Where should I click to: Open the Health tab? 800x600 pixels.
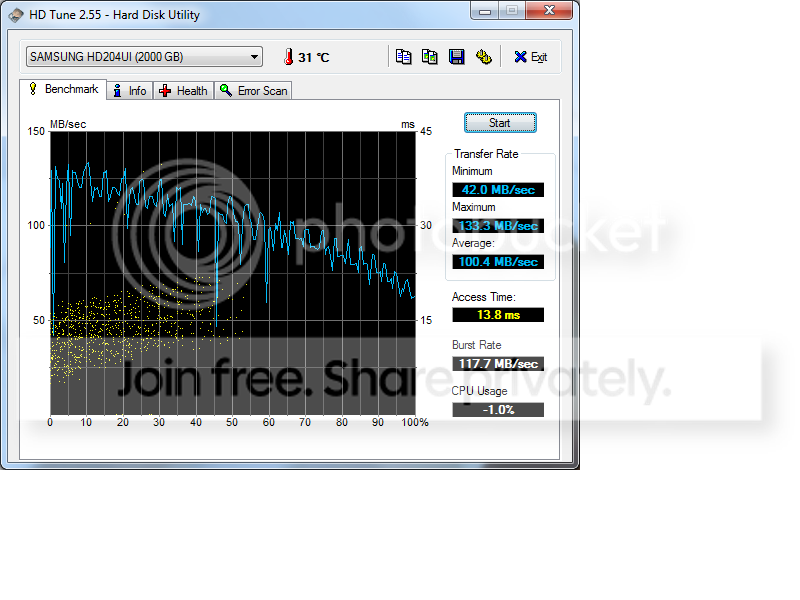(x=184, y=91)
